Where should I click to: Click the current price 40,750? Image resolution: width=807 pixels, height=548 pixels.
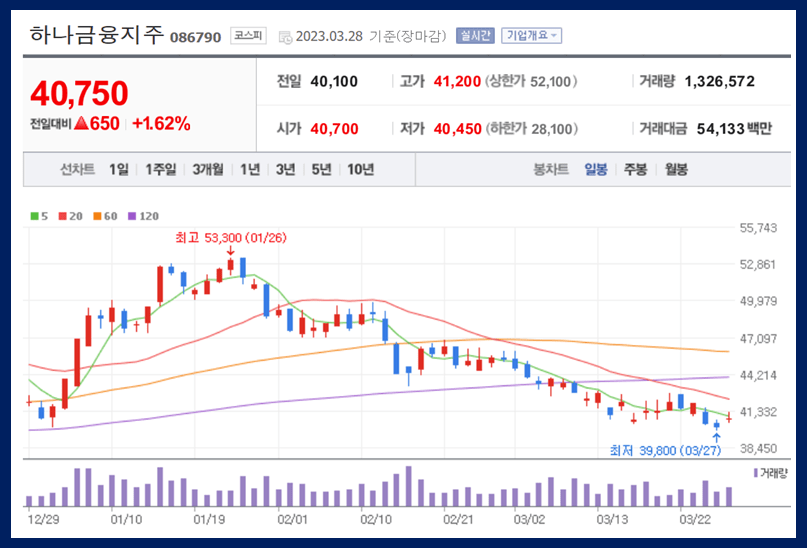pyautogui.click(x=79, y=93)
